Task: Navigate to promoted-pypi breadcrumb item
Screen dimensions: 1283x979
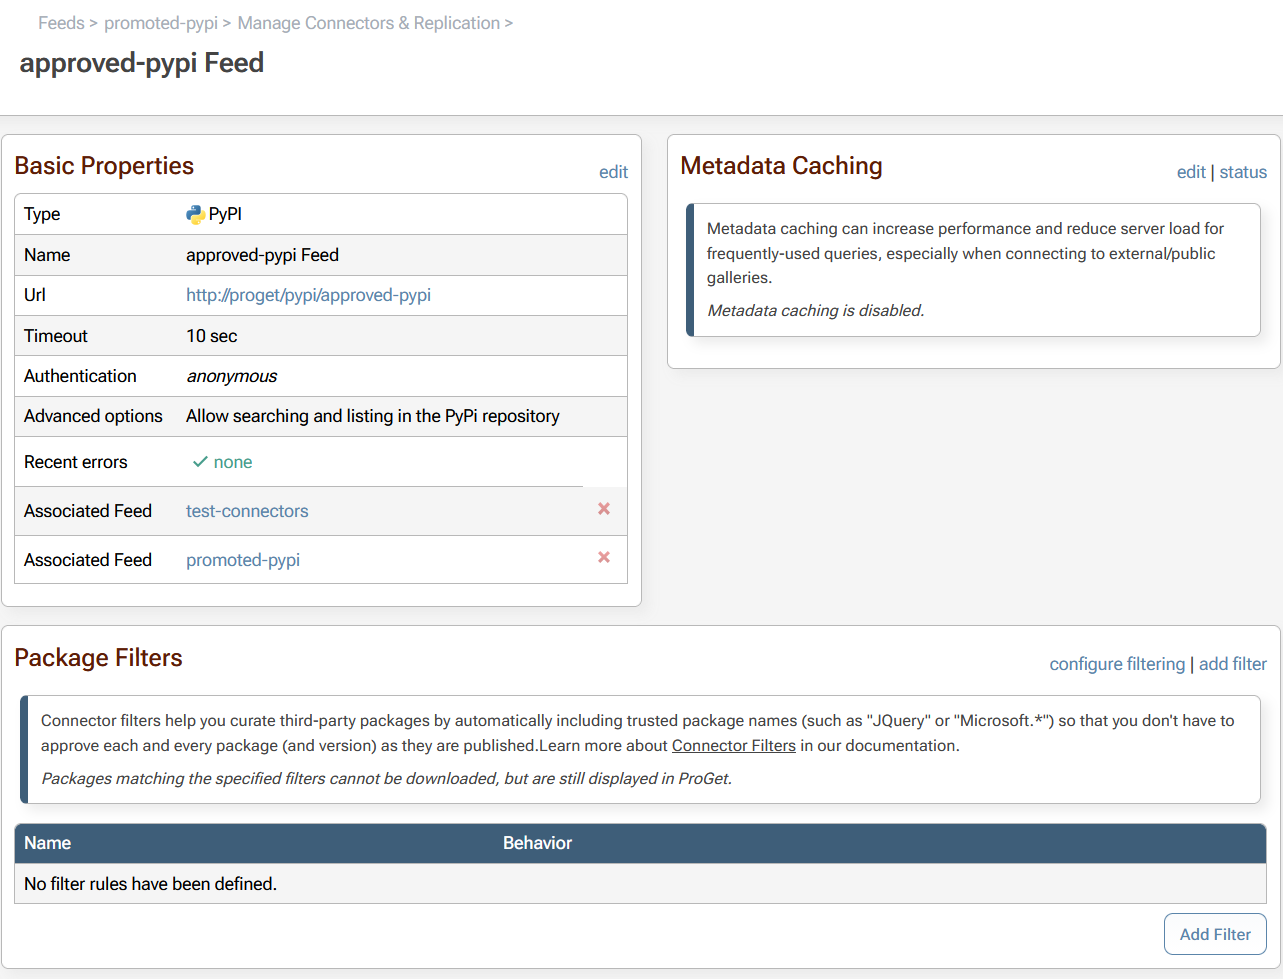Action: (161, 23)
